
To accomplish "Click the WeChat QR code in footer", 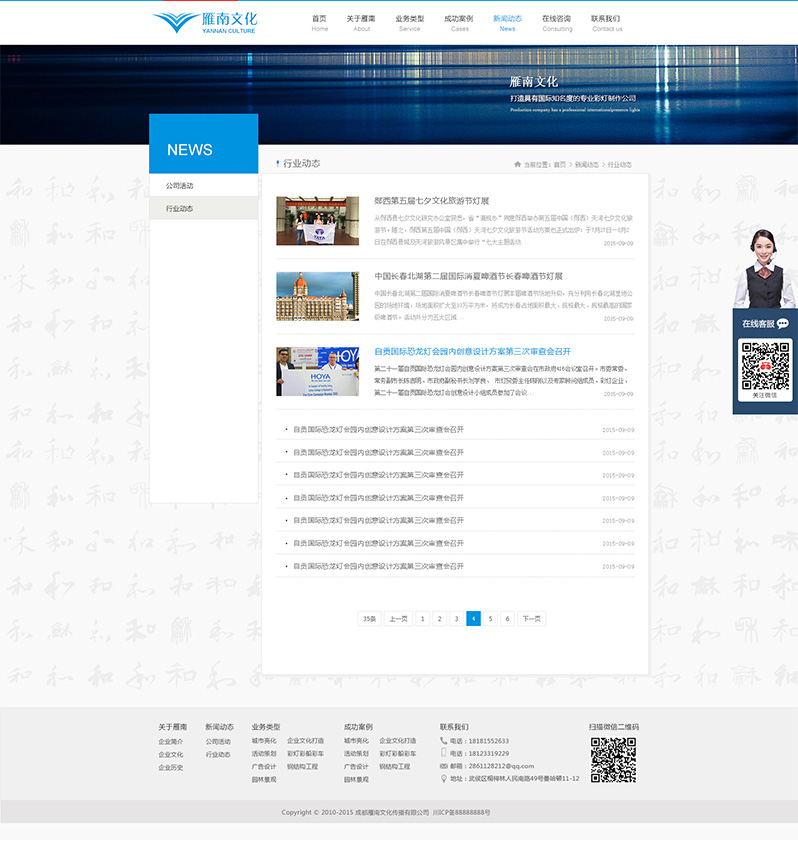I will (613, 760).
